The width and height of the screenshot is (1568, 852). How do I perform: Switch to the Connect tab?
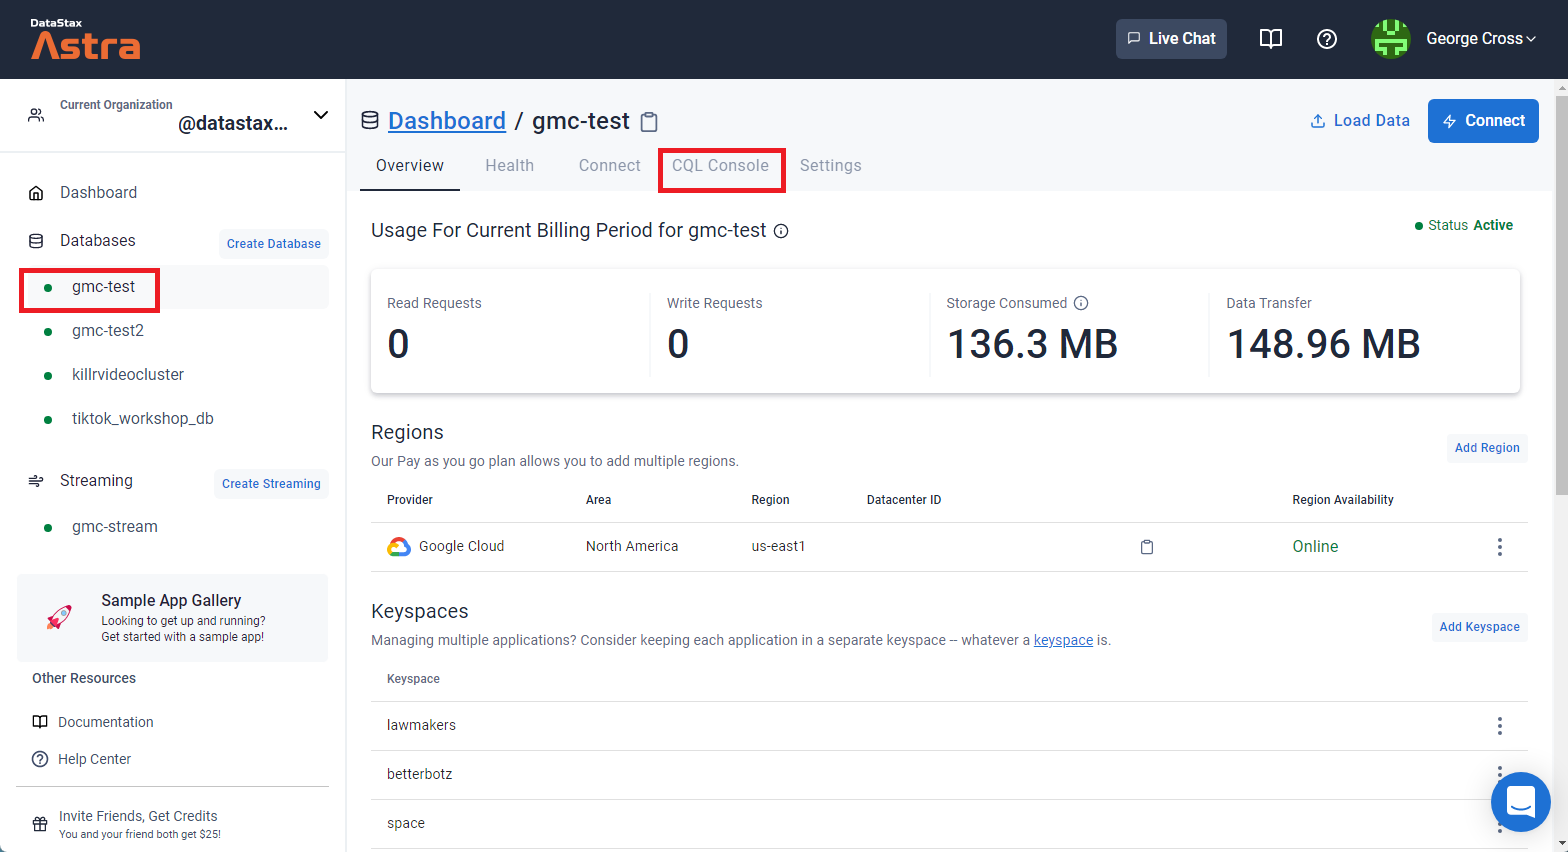[610, 166]
